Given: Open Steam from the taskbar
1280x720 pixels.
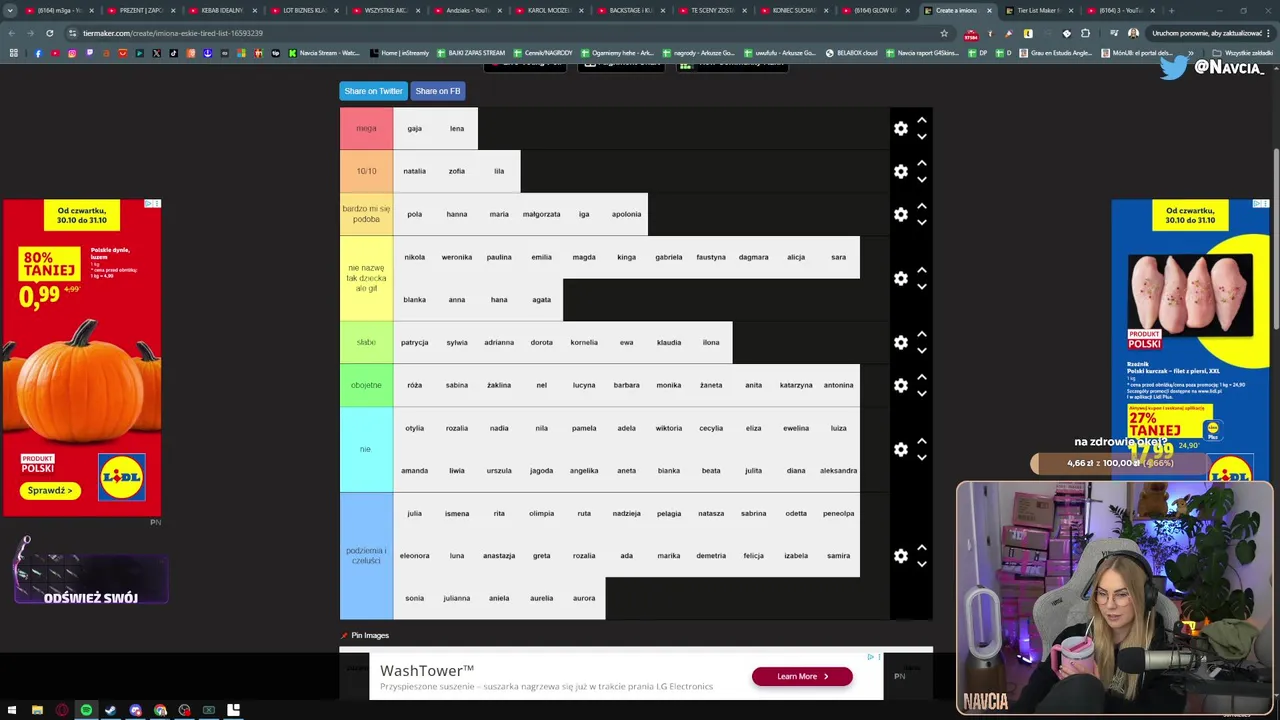Looking at the screenshot, I should coord(110,710).
